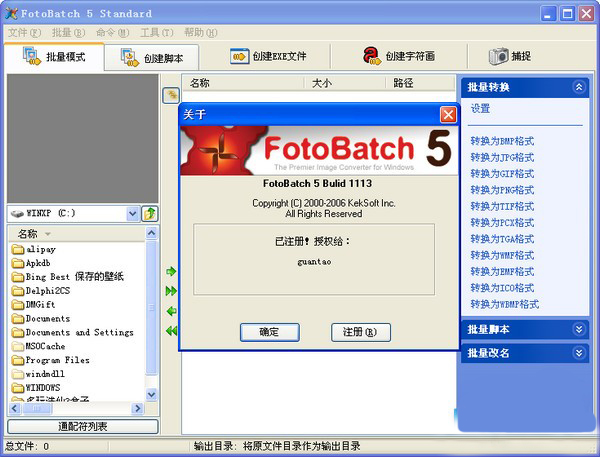Close the 关于 dialog
Image resolution: width=600 pixels, height=457 pixels.
448,114
